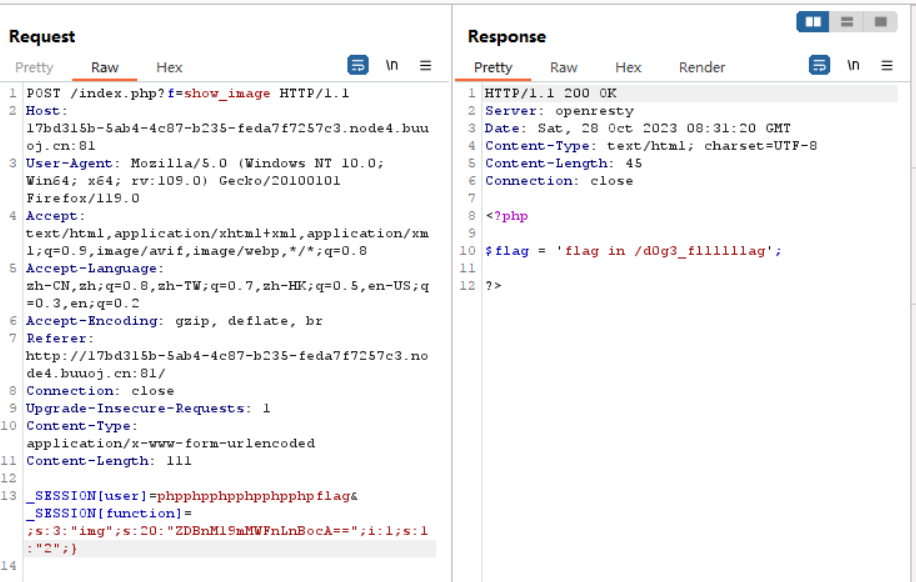
Task: Switch Response view to Hex tab
Action: 628,68
